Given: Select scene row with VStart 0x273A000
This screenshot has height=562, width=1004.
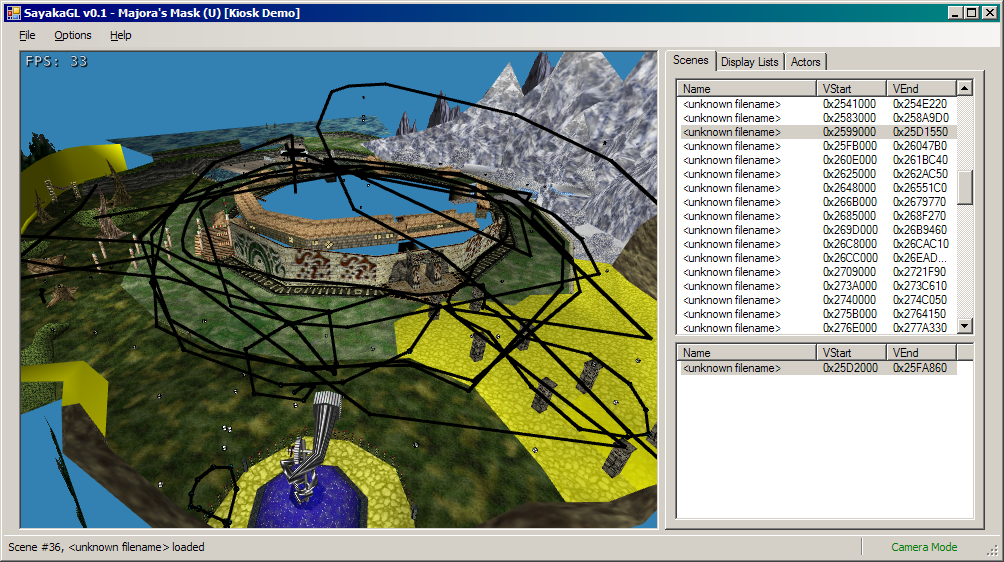Looking at the screenshot, I should point(818,286).
